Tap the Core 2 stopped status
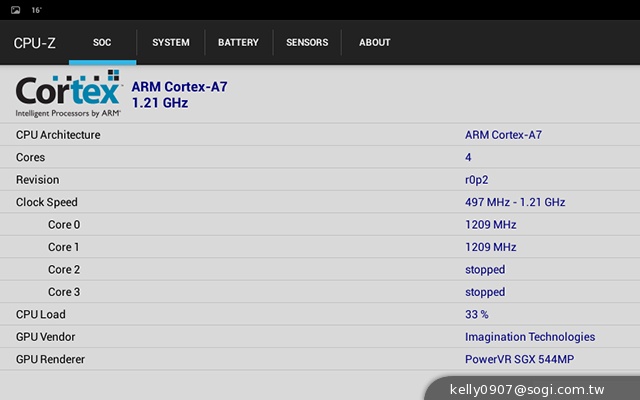This screenshot has height=400, width=640. [x=485, y=270]
